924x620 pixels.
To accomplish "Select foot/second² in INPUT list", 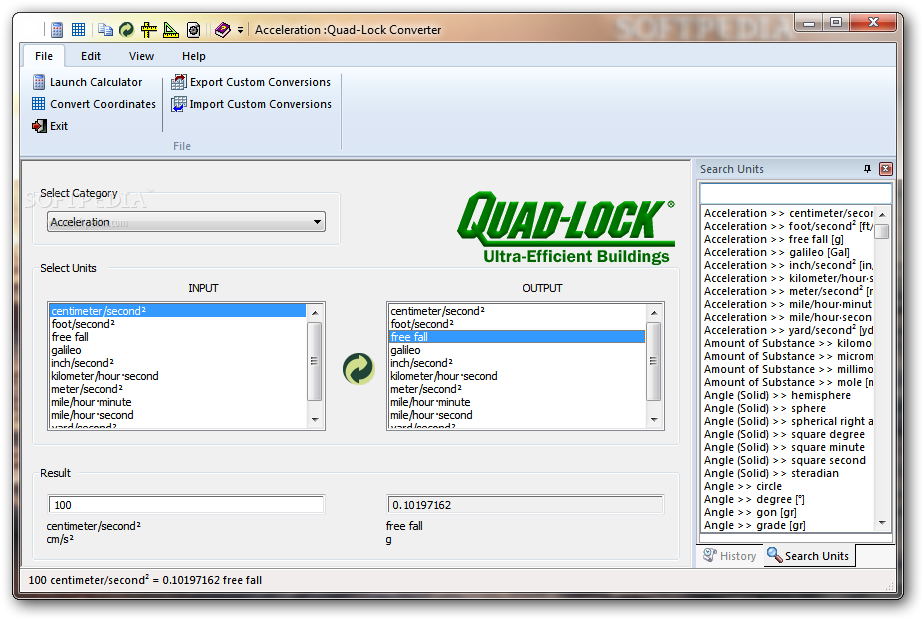I will pyautogui.click(x=177, y=324).
